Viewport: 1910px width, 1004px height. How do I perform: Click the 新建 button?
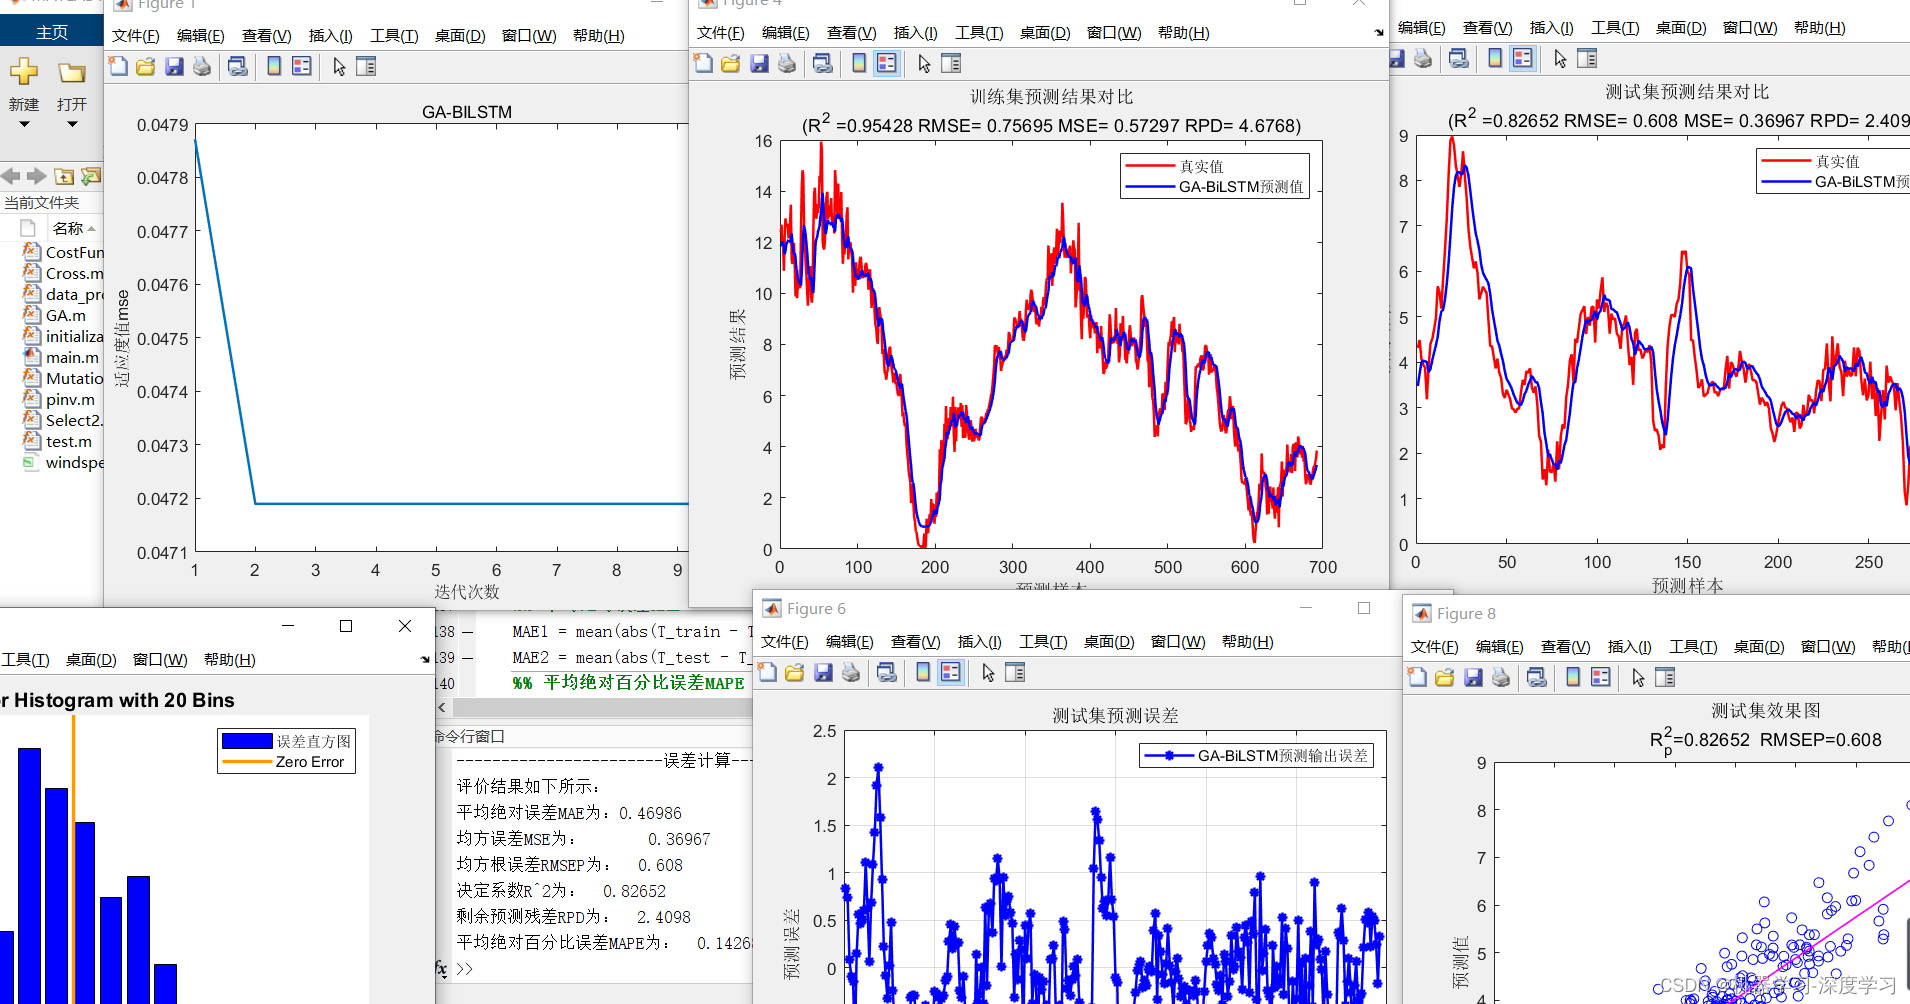[24, 84]
